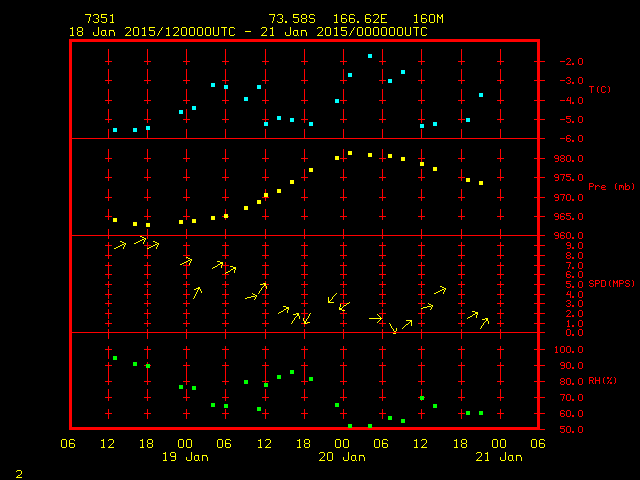Click the longitude value 166.62E

pyautogui.click(x=354, y=19)
